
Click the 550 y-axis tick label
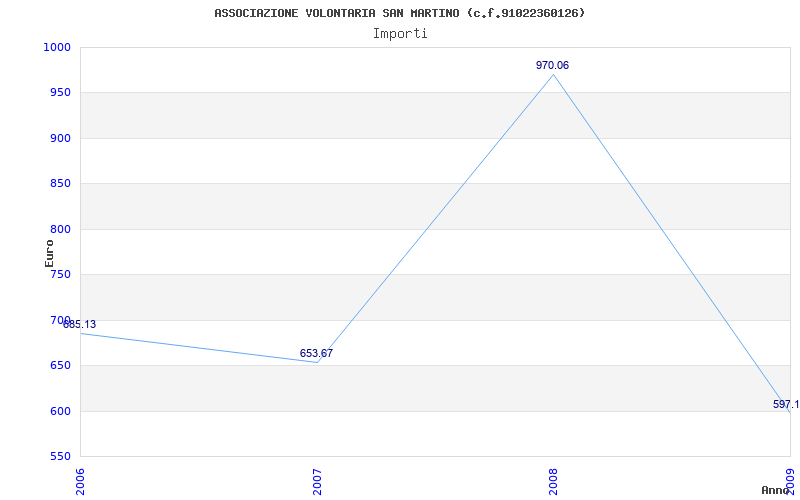click(60, 457)
